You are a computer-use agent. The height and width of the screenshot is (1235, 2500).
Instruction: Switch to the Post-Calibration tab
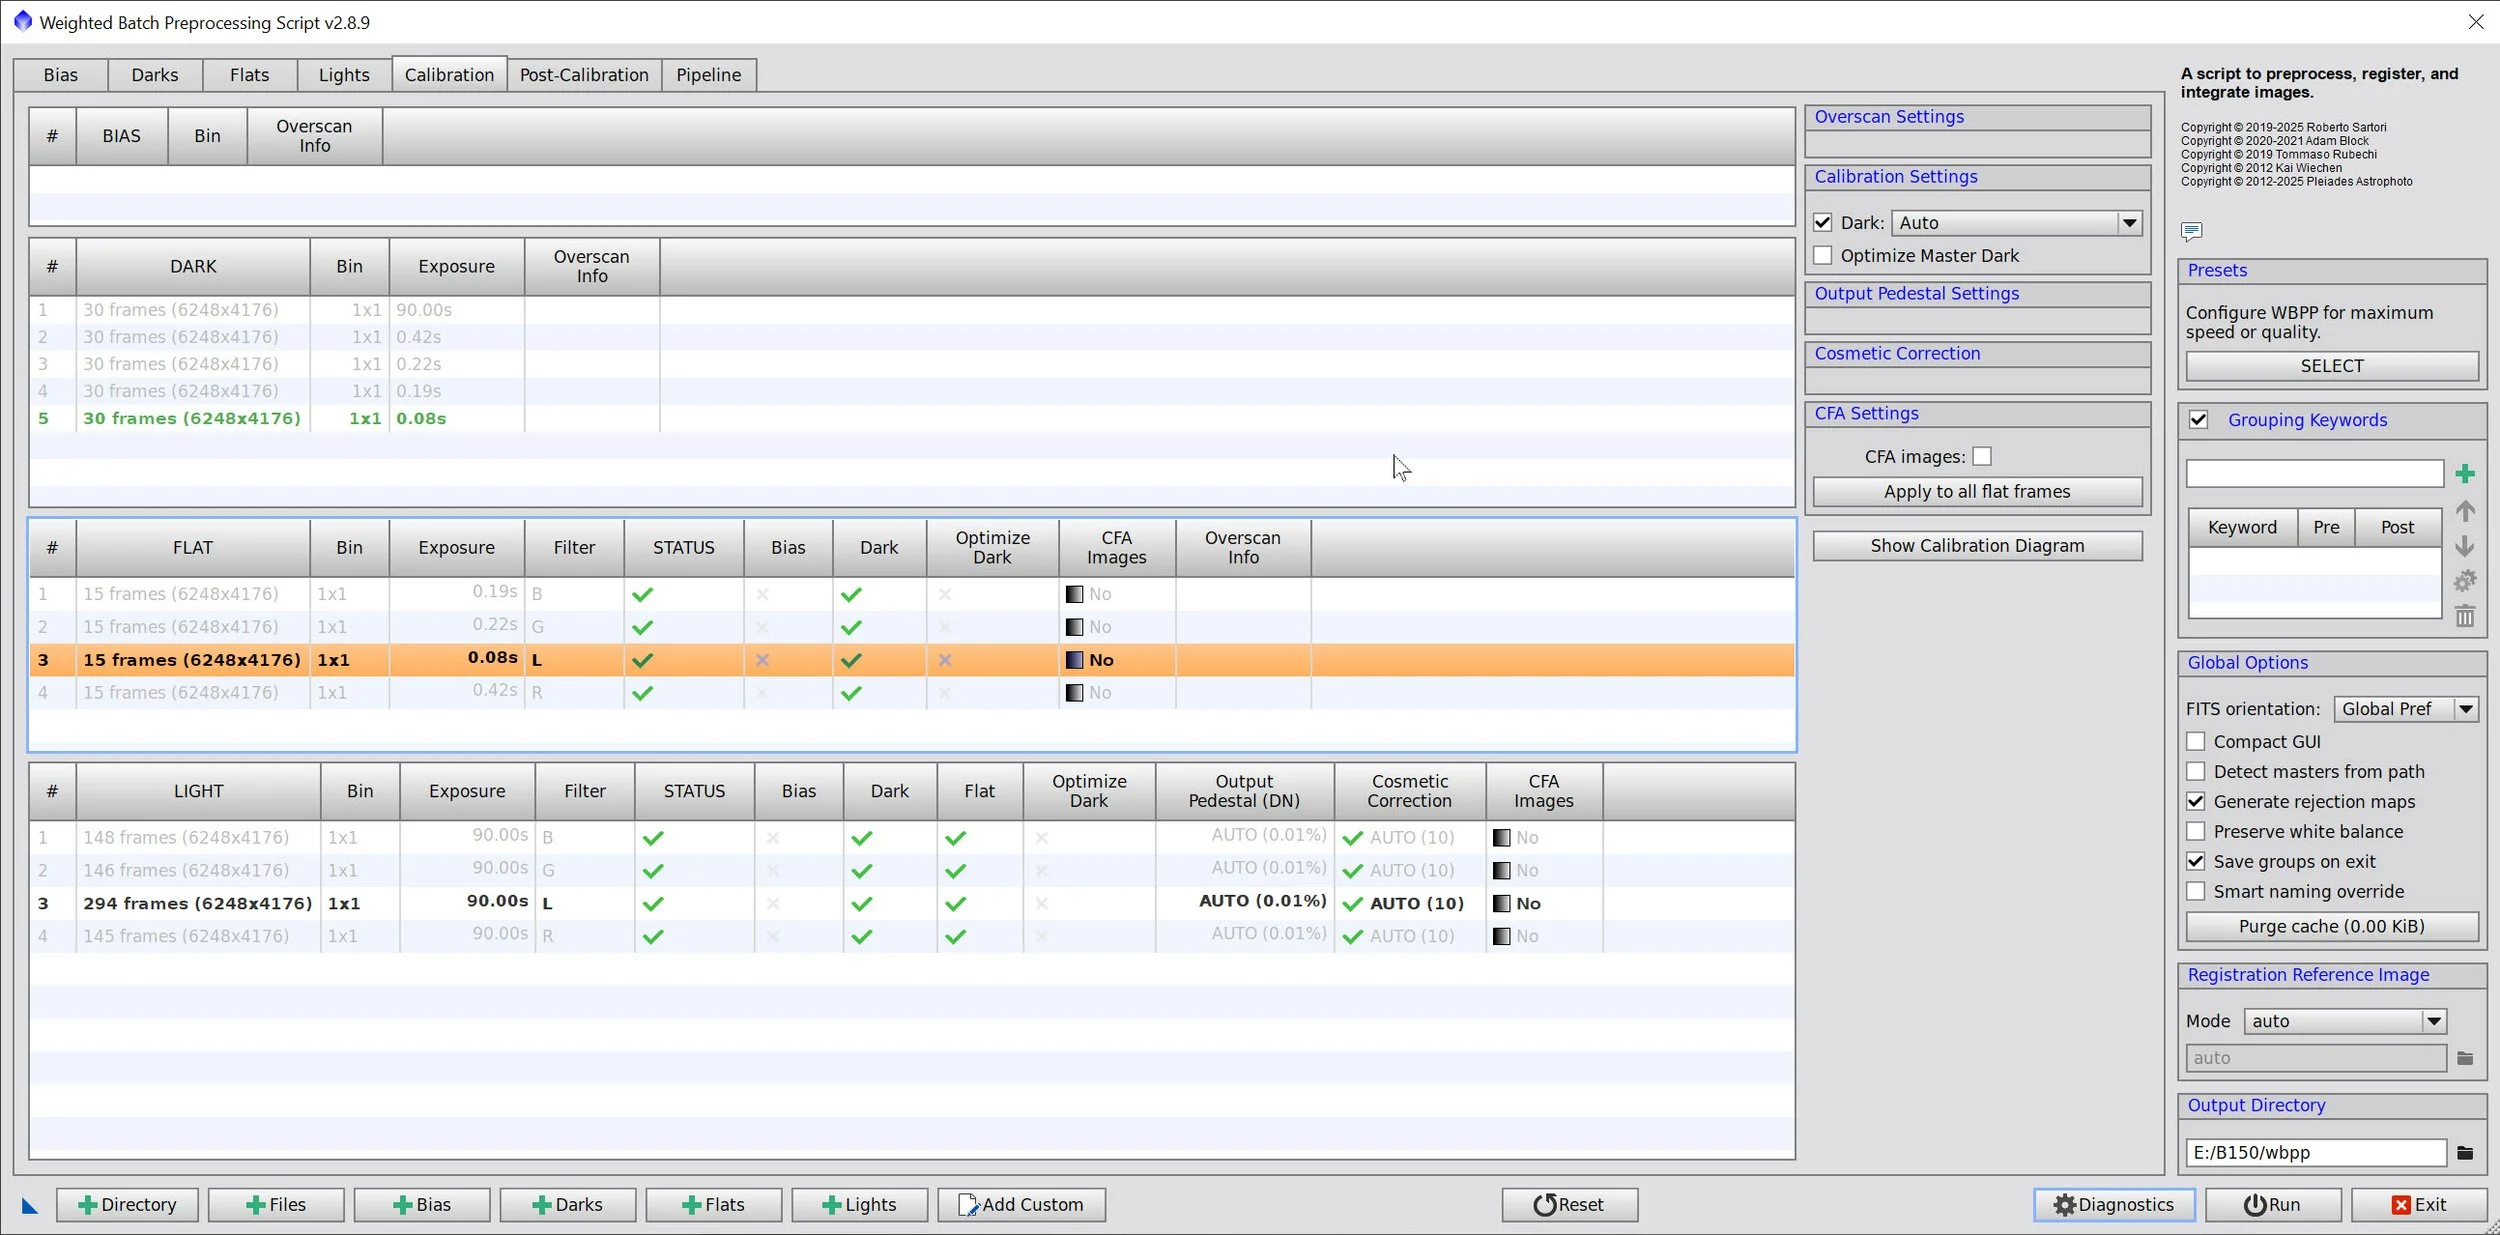click(584, 75)
